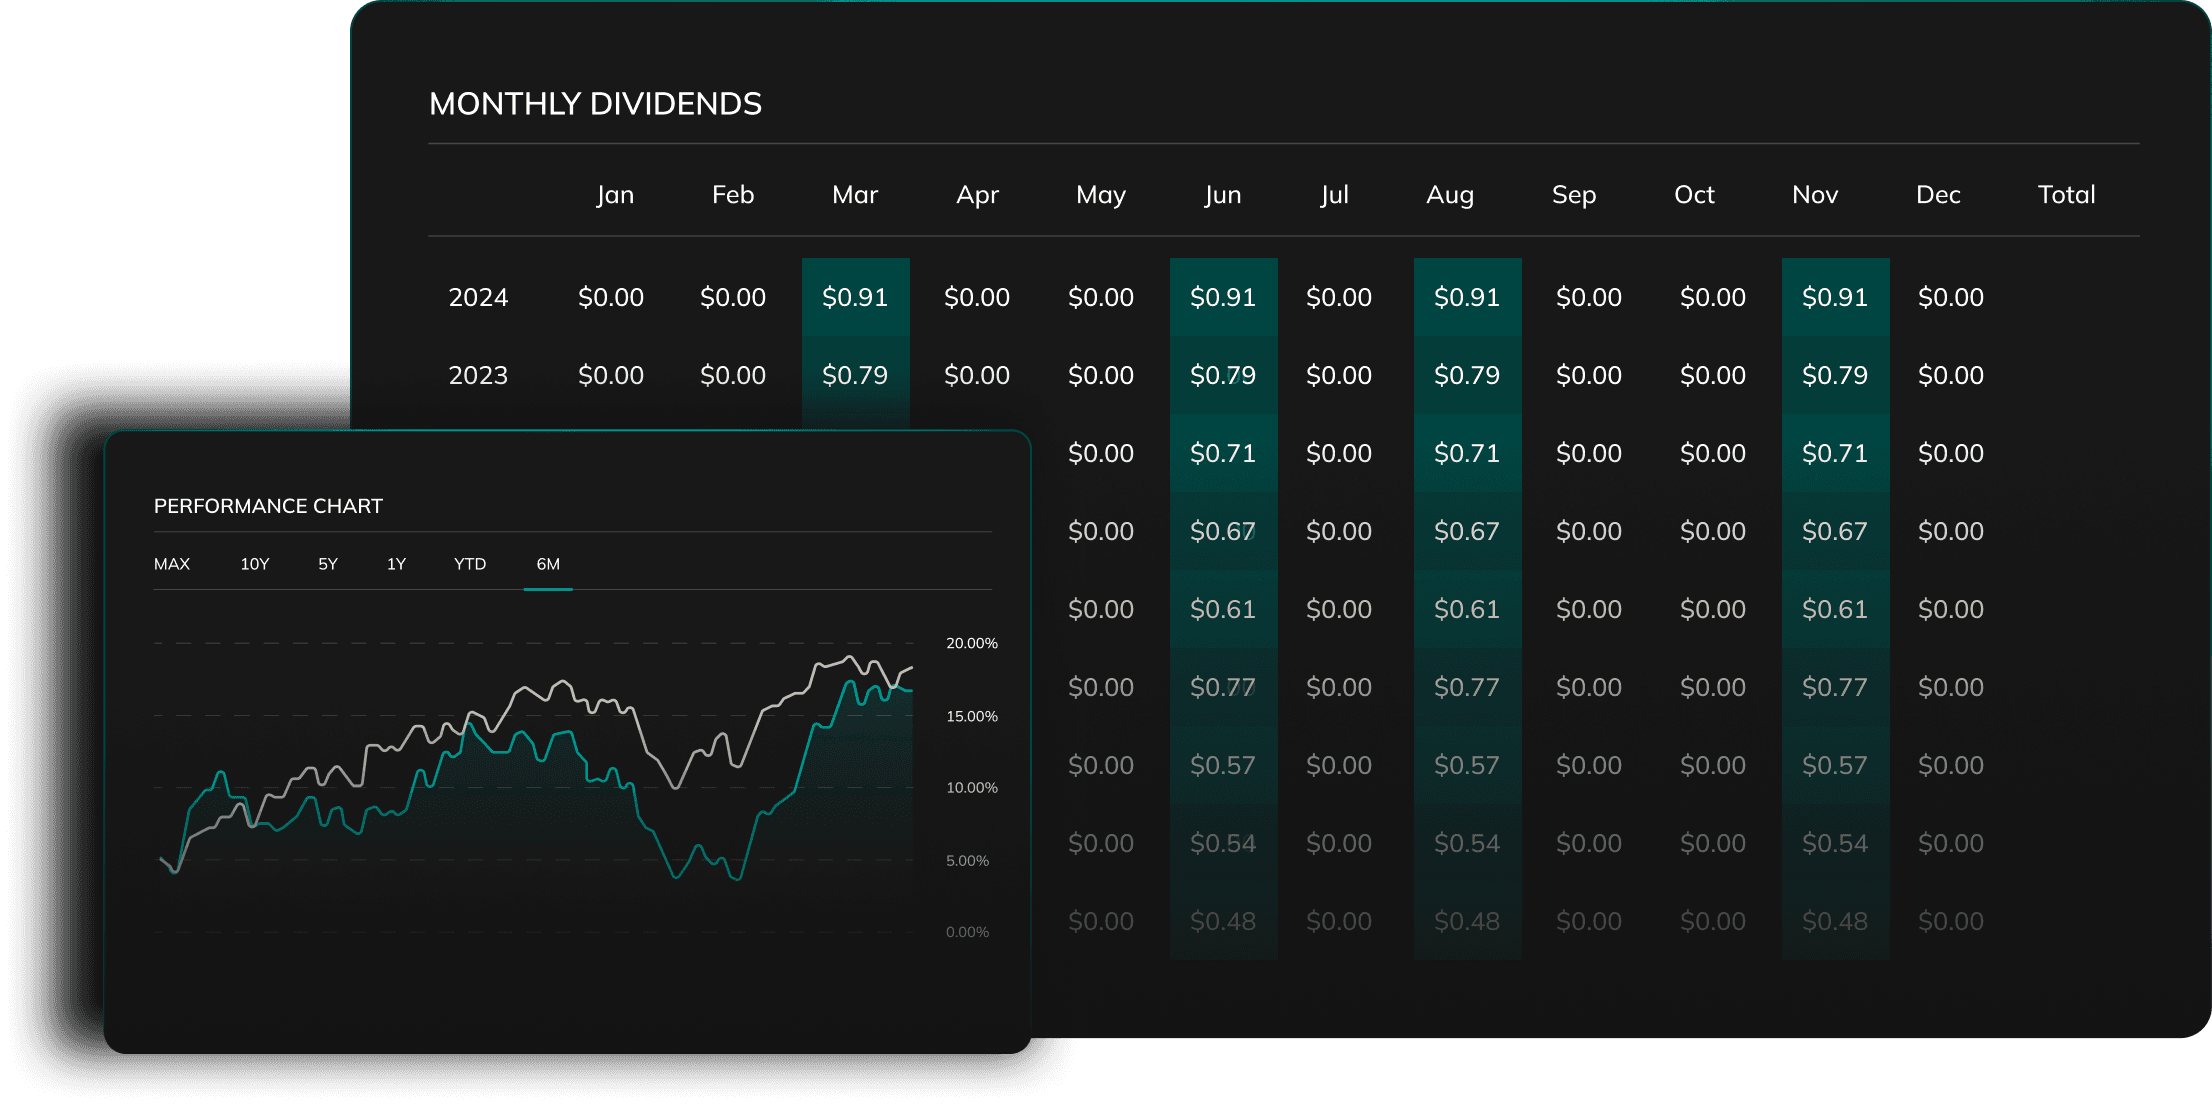Switch to the 1Y chart range
This screenshot has height=1105, width=2212.
pos(396,564)
